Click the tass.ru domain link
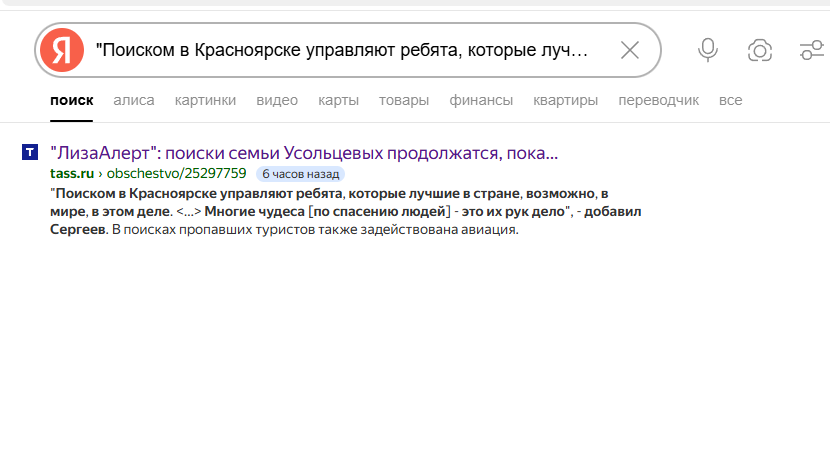Image resolution: width=830 pixels, height=476 pixels. 72,173
